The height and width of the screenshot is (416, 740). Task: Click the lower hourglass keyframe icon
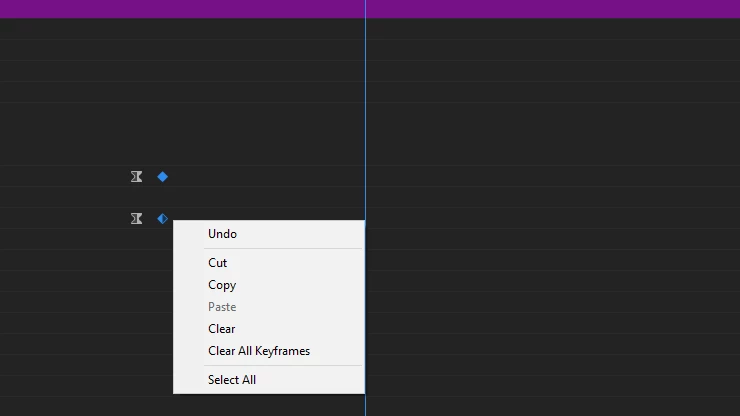coord(136,219)
